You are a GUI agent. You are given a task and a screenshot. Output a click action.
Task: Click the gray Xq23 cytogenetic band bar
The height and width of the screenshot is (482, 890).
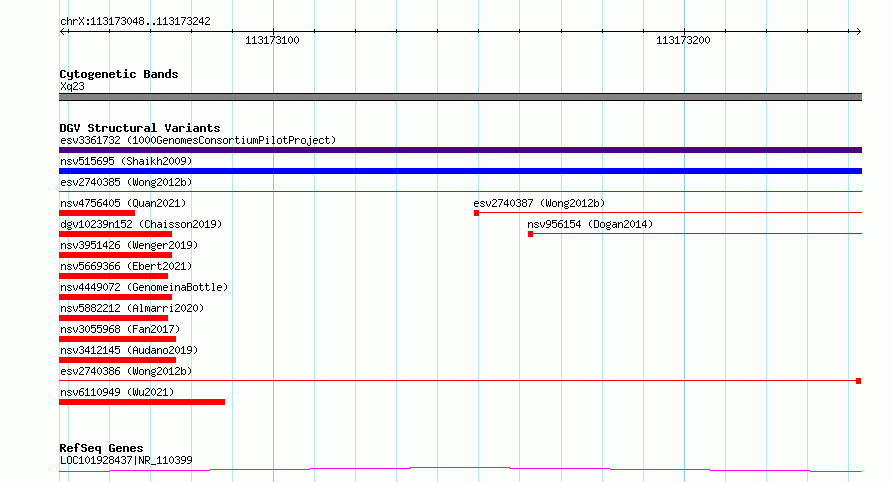pyautogui.click(x=460, y=97)
